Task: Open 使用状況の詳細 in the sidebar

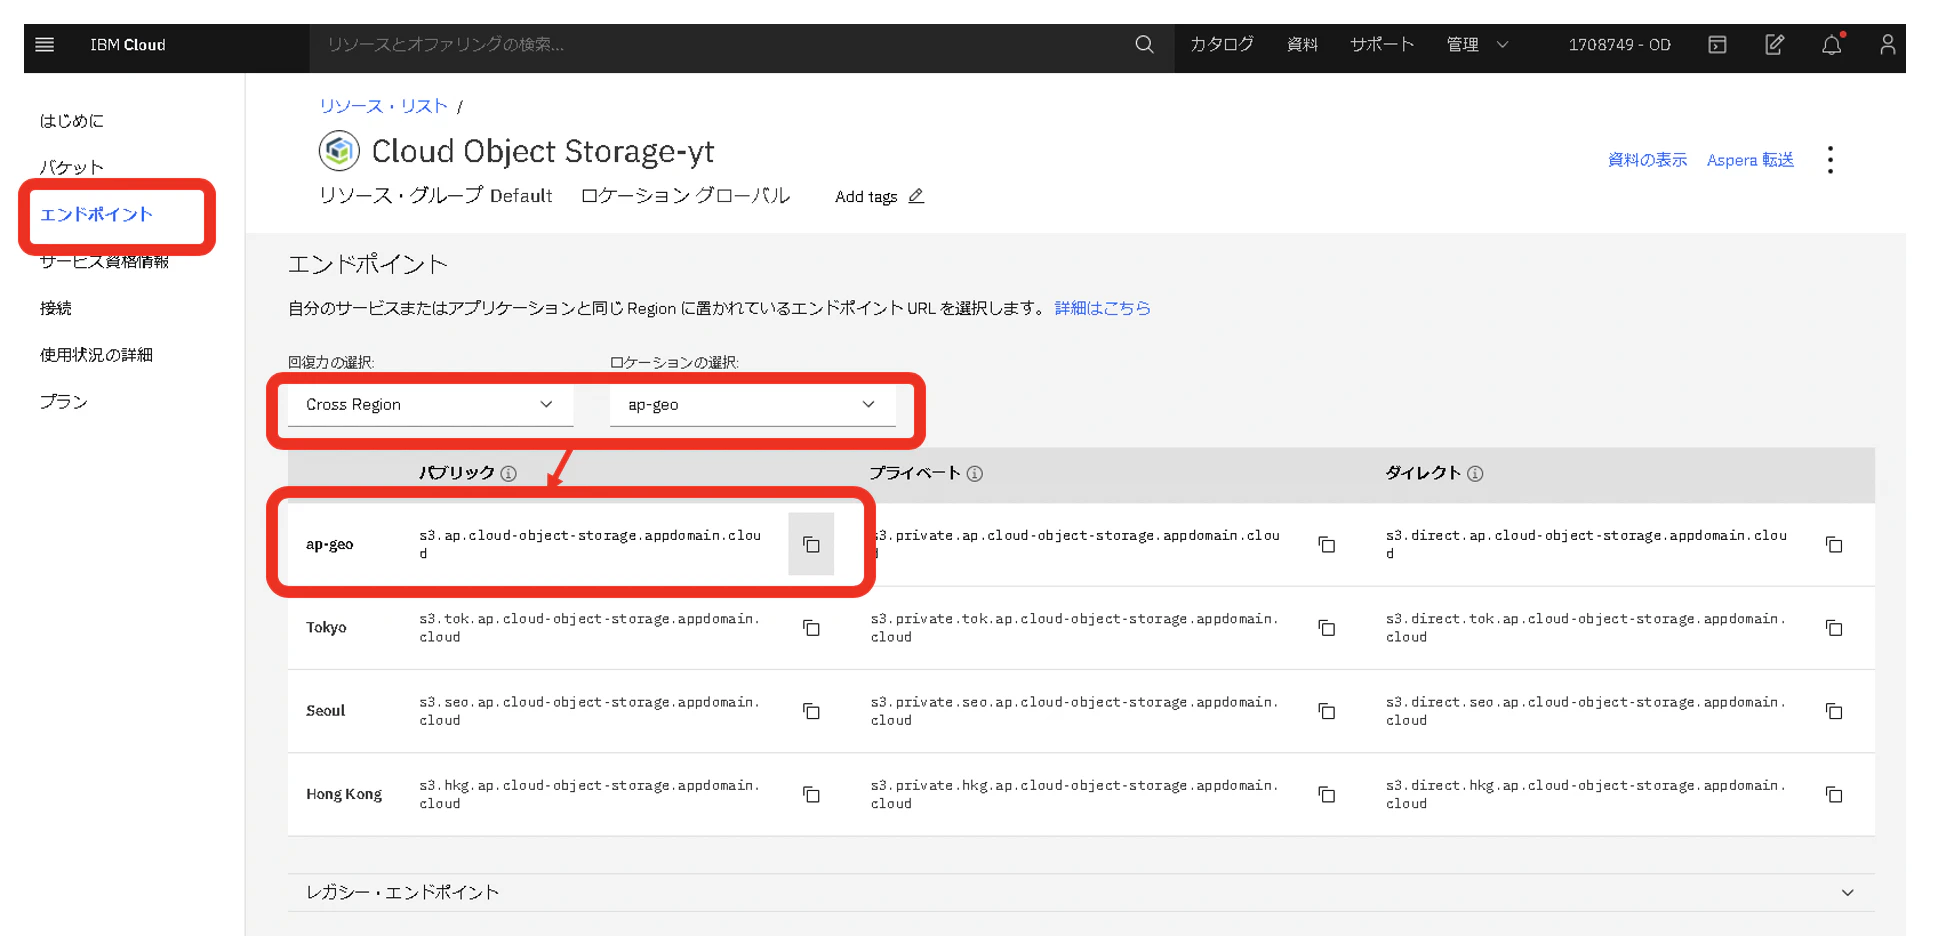Action: coord(97,355)
